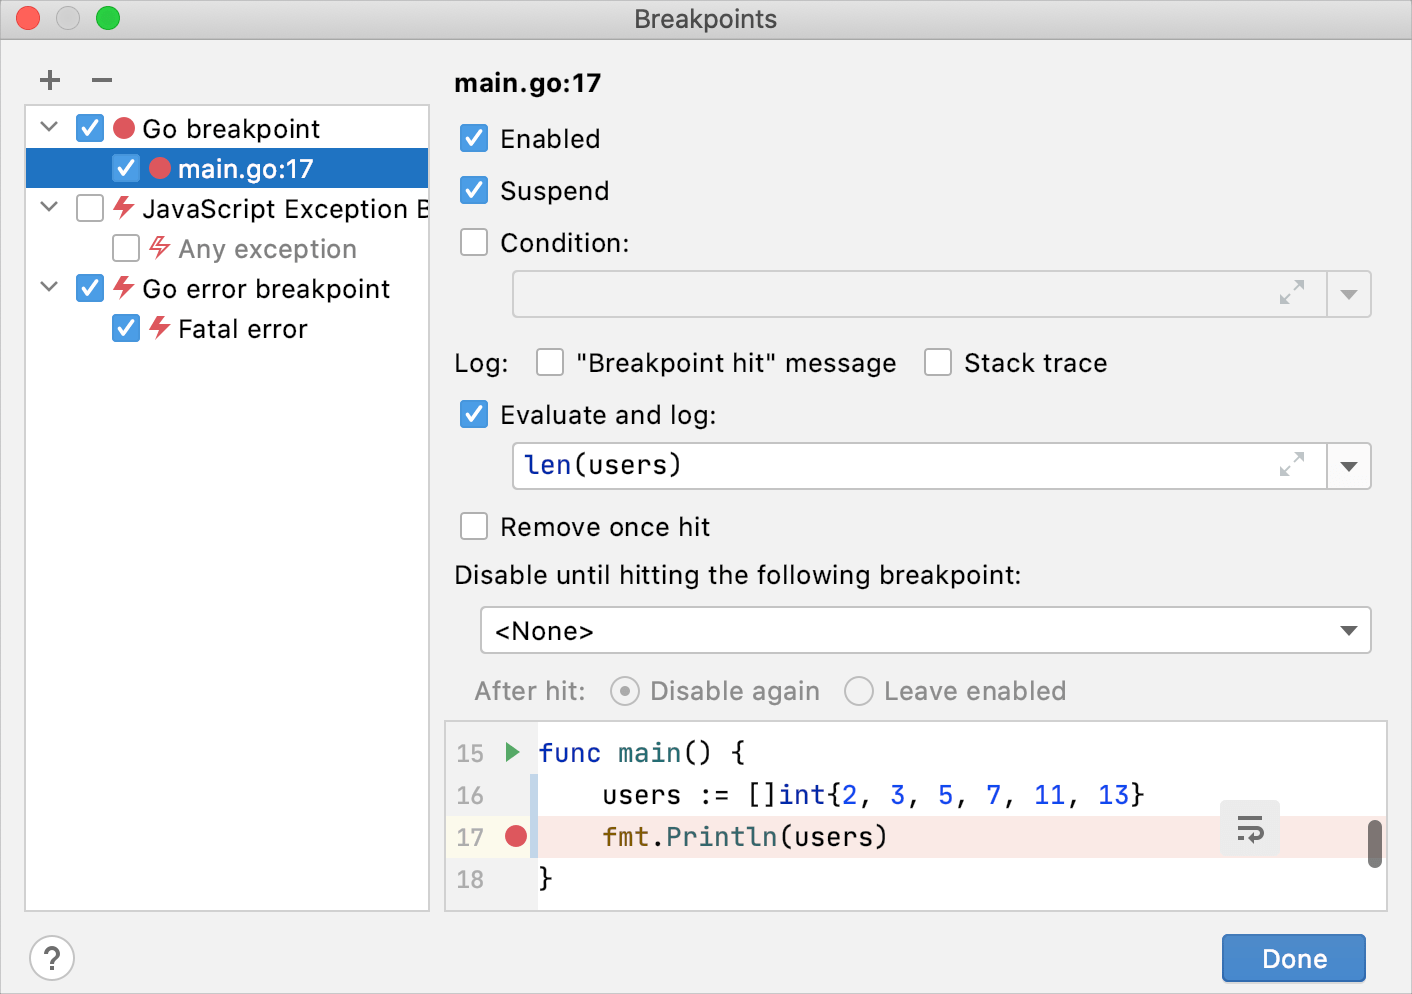The height and width of the screenshot is (994, 1412).
Task: Click the soft-wrap icon in code preview
Action: 1250,828
